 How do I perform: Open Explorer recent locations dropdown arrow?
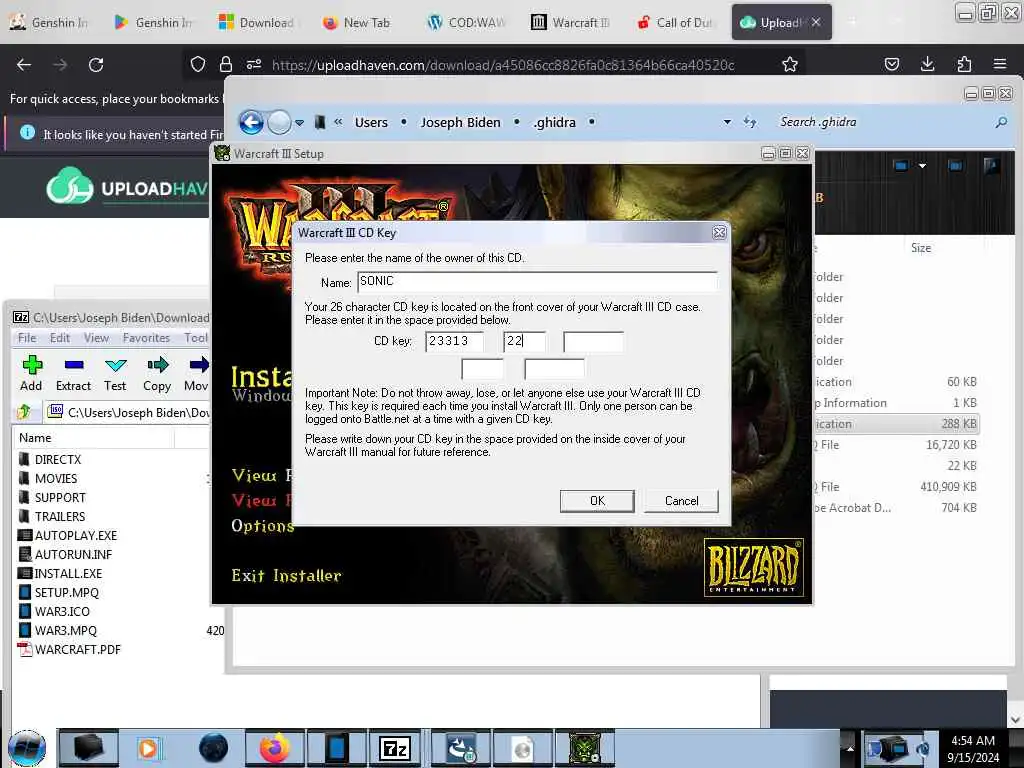pos(299,122)
